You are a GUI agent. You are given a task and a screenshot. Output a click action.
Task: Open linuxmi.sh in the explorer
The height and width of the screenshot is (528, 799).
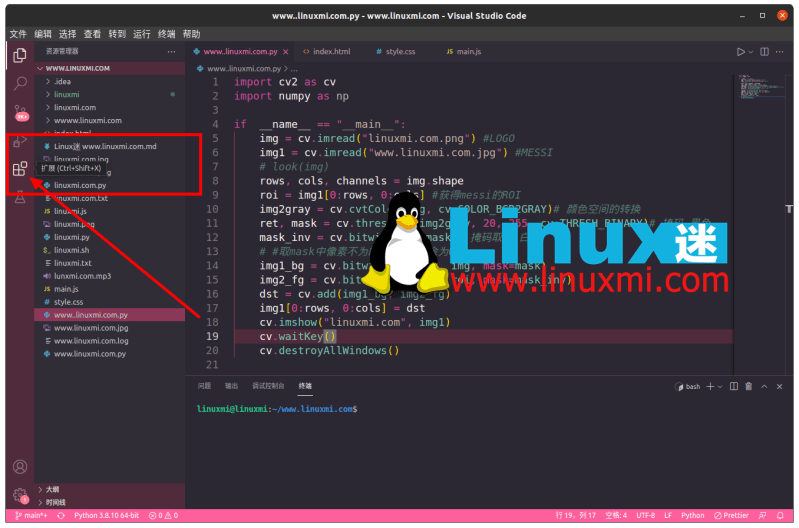(x=110, y=250)
